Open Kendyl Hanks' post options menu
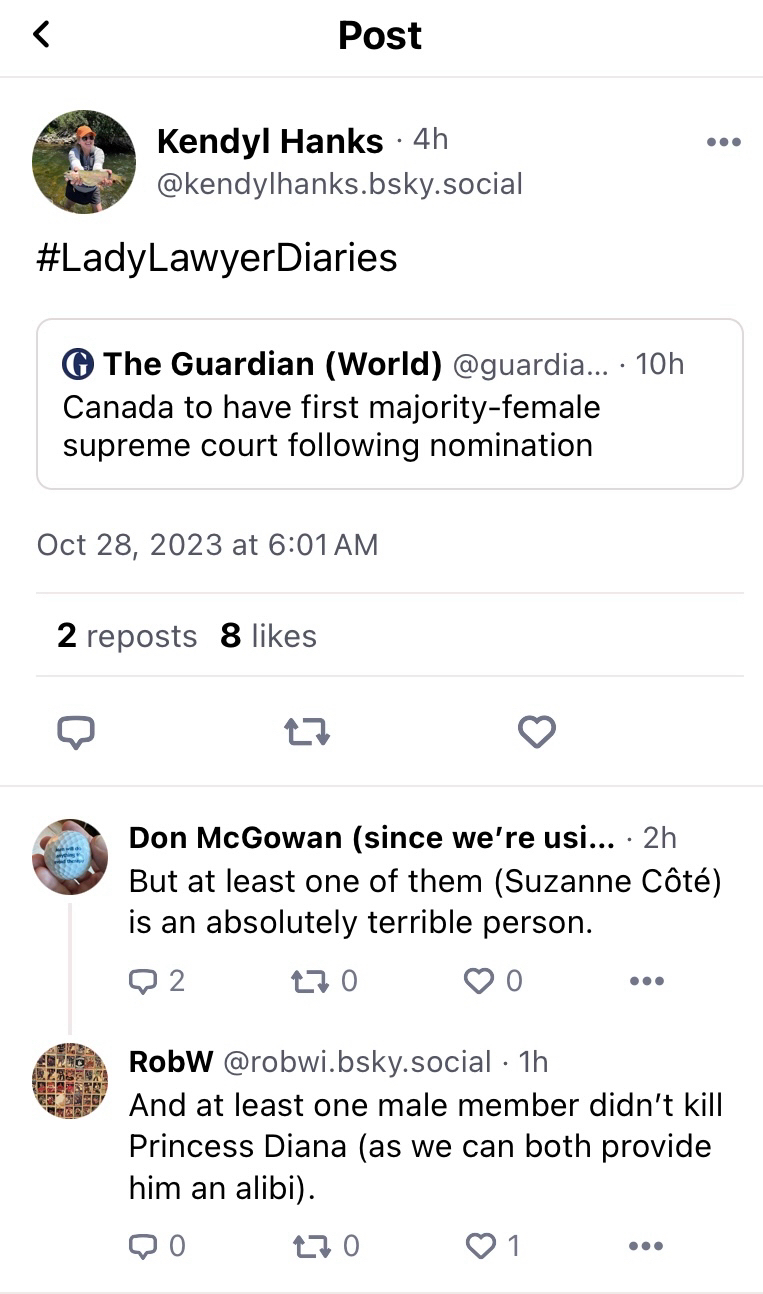Image resolution: width=763 pixels, height=1294 pixels. [723, 143]
